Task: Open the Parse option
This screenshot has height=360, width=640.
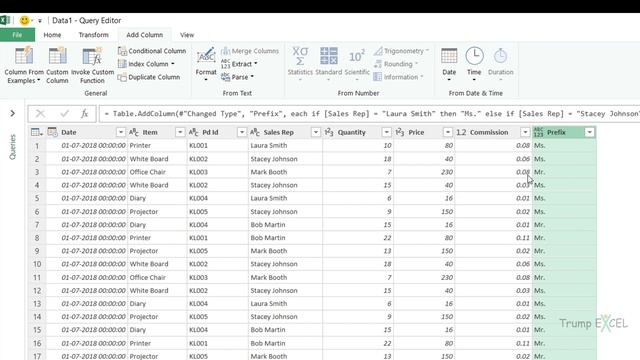Action: click(x=238, y=77)
